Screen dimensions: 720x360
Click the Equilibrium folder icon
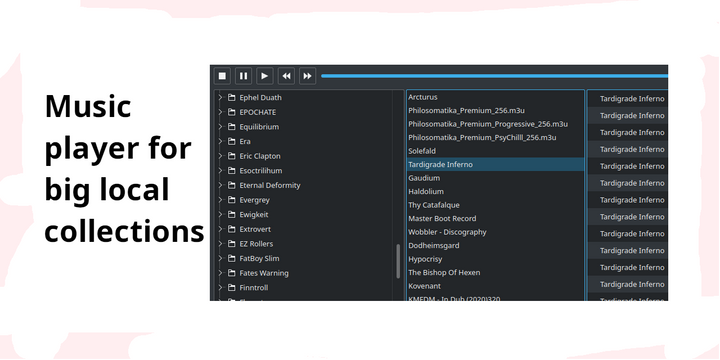(x=231, y=127)
